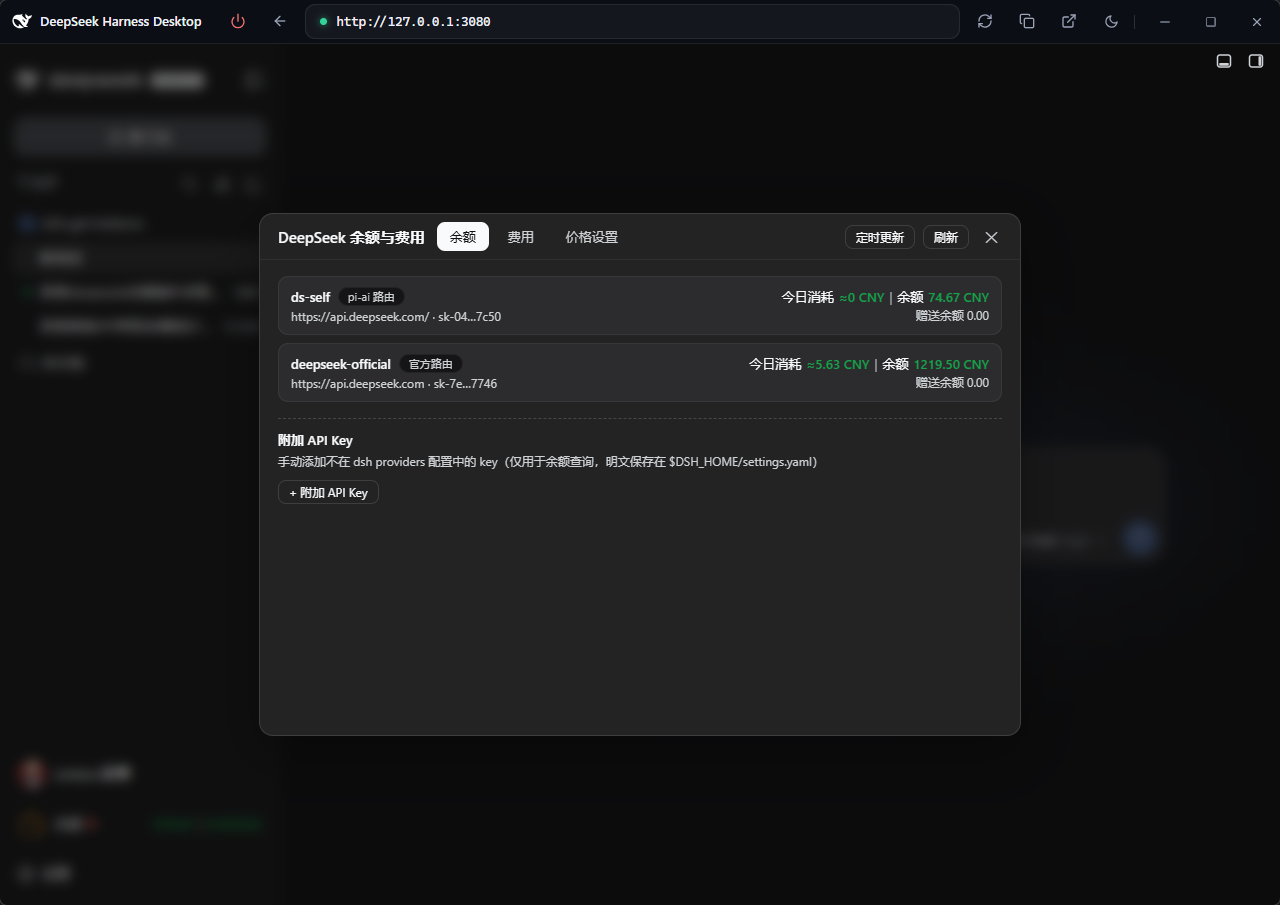The height and width of the screenshot is (905, 1280).
Task: Click the 官方路由 badge
Action: point(431,364)
